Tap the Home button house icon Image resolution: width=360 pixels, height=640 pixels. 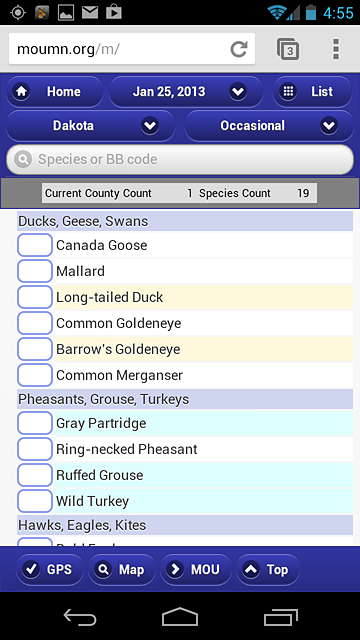click(21, 91)
